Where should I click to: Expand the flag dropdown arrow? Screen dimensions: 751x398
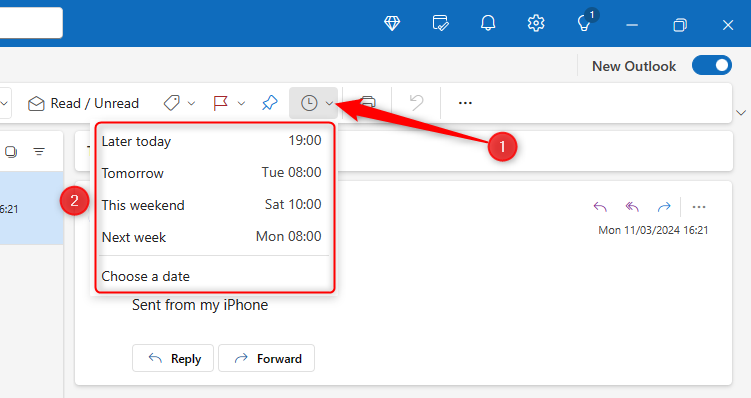click(241, 103)
